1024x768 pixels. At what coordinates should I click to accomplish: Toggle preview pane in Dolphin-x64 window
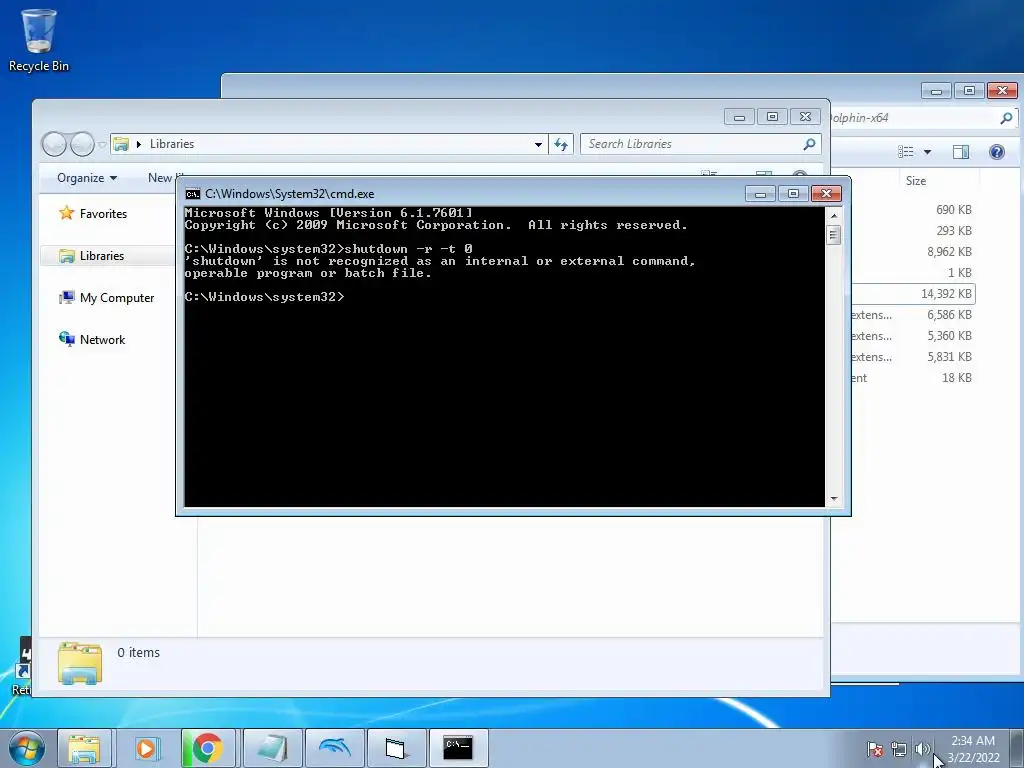pos(961,152)
